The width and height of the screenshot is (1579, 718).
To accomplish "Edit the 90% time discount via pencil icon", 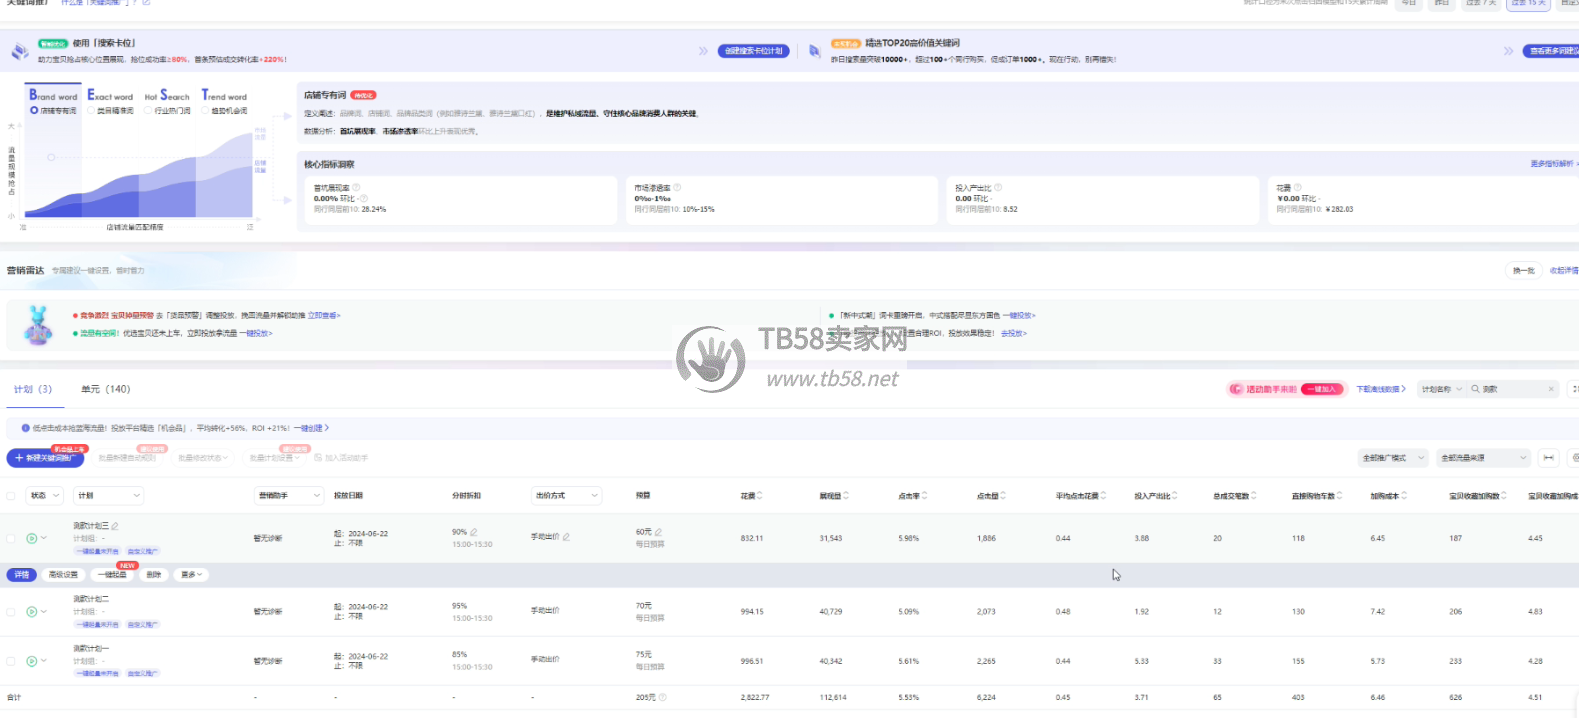I will pyautogui.click(x=473, y=532).
